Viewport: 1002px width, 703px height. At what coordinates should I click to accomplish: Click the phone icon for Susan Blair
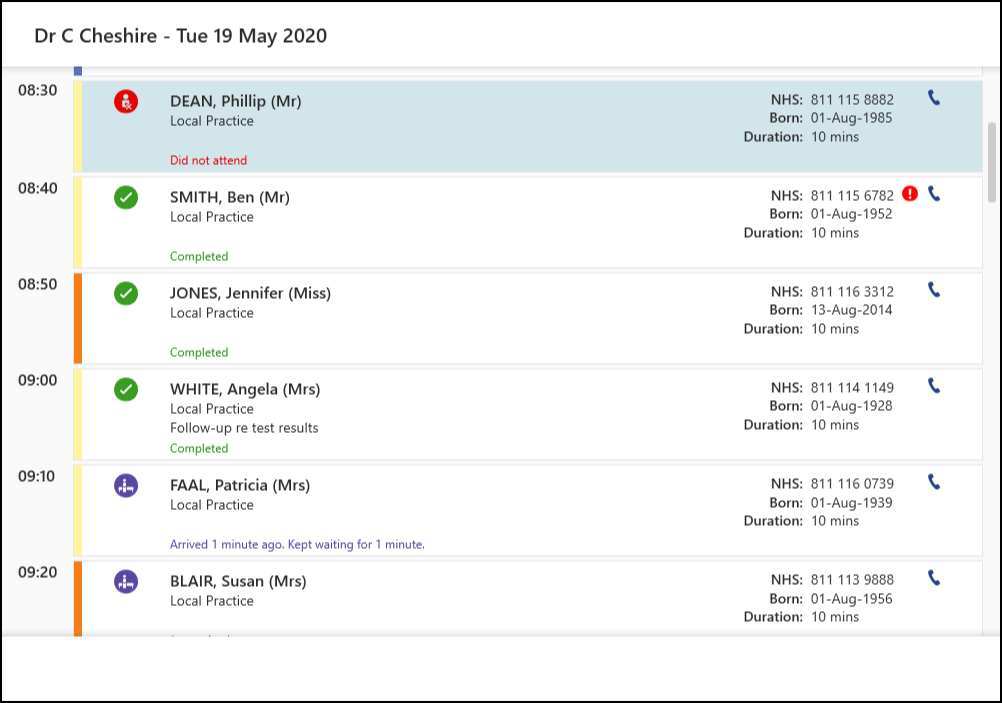934,578
